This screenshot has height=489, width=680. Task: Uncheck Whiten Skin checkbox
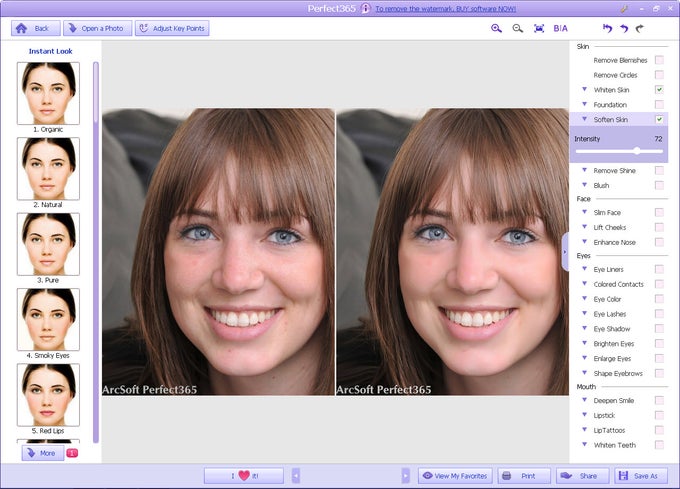point(659,89)
